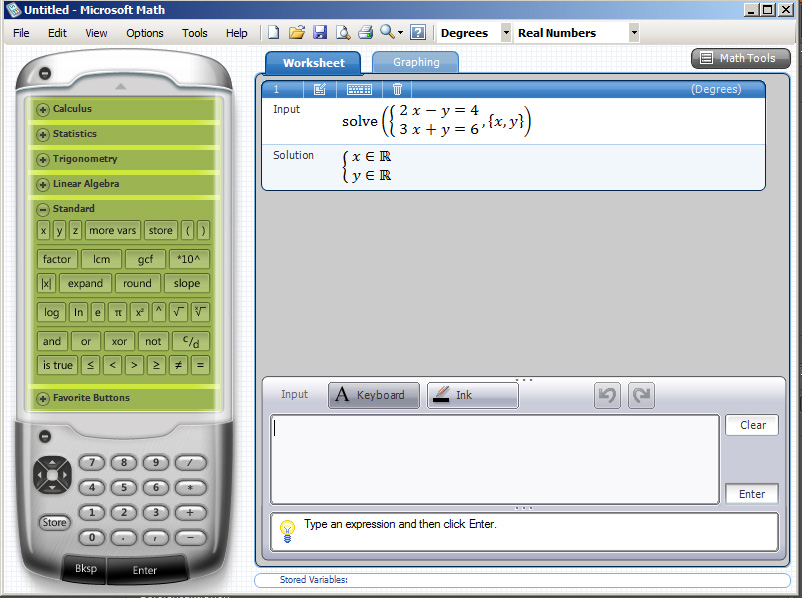The width and height of the screenshot is (802, 598).
Task: Expand the Linear Algebra button group
Action: [x=43, y=184]
